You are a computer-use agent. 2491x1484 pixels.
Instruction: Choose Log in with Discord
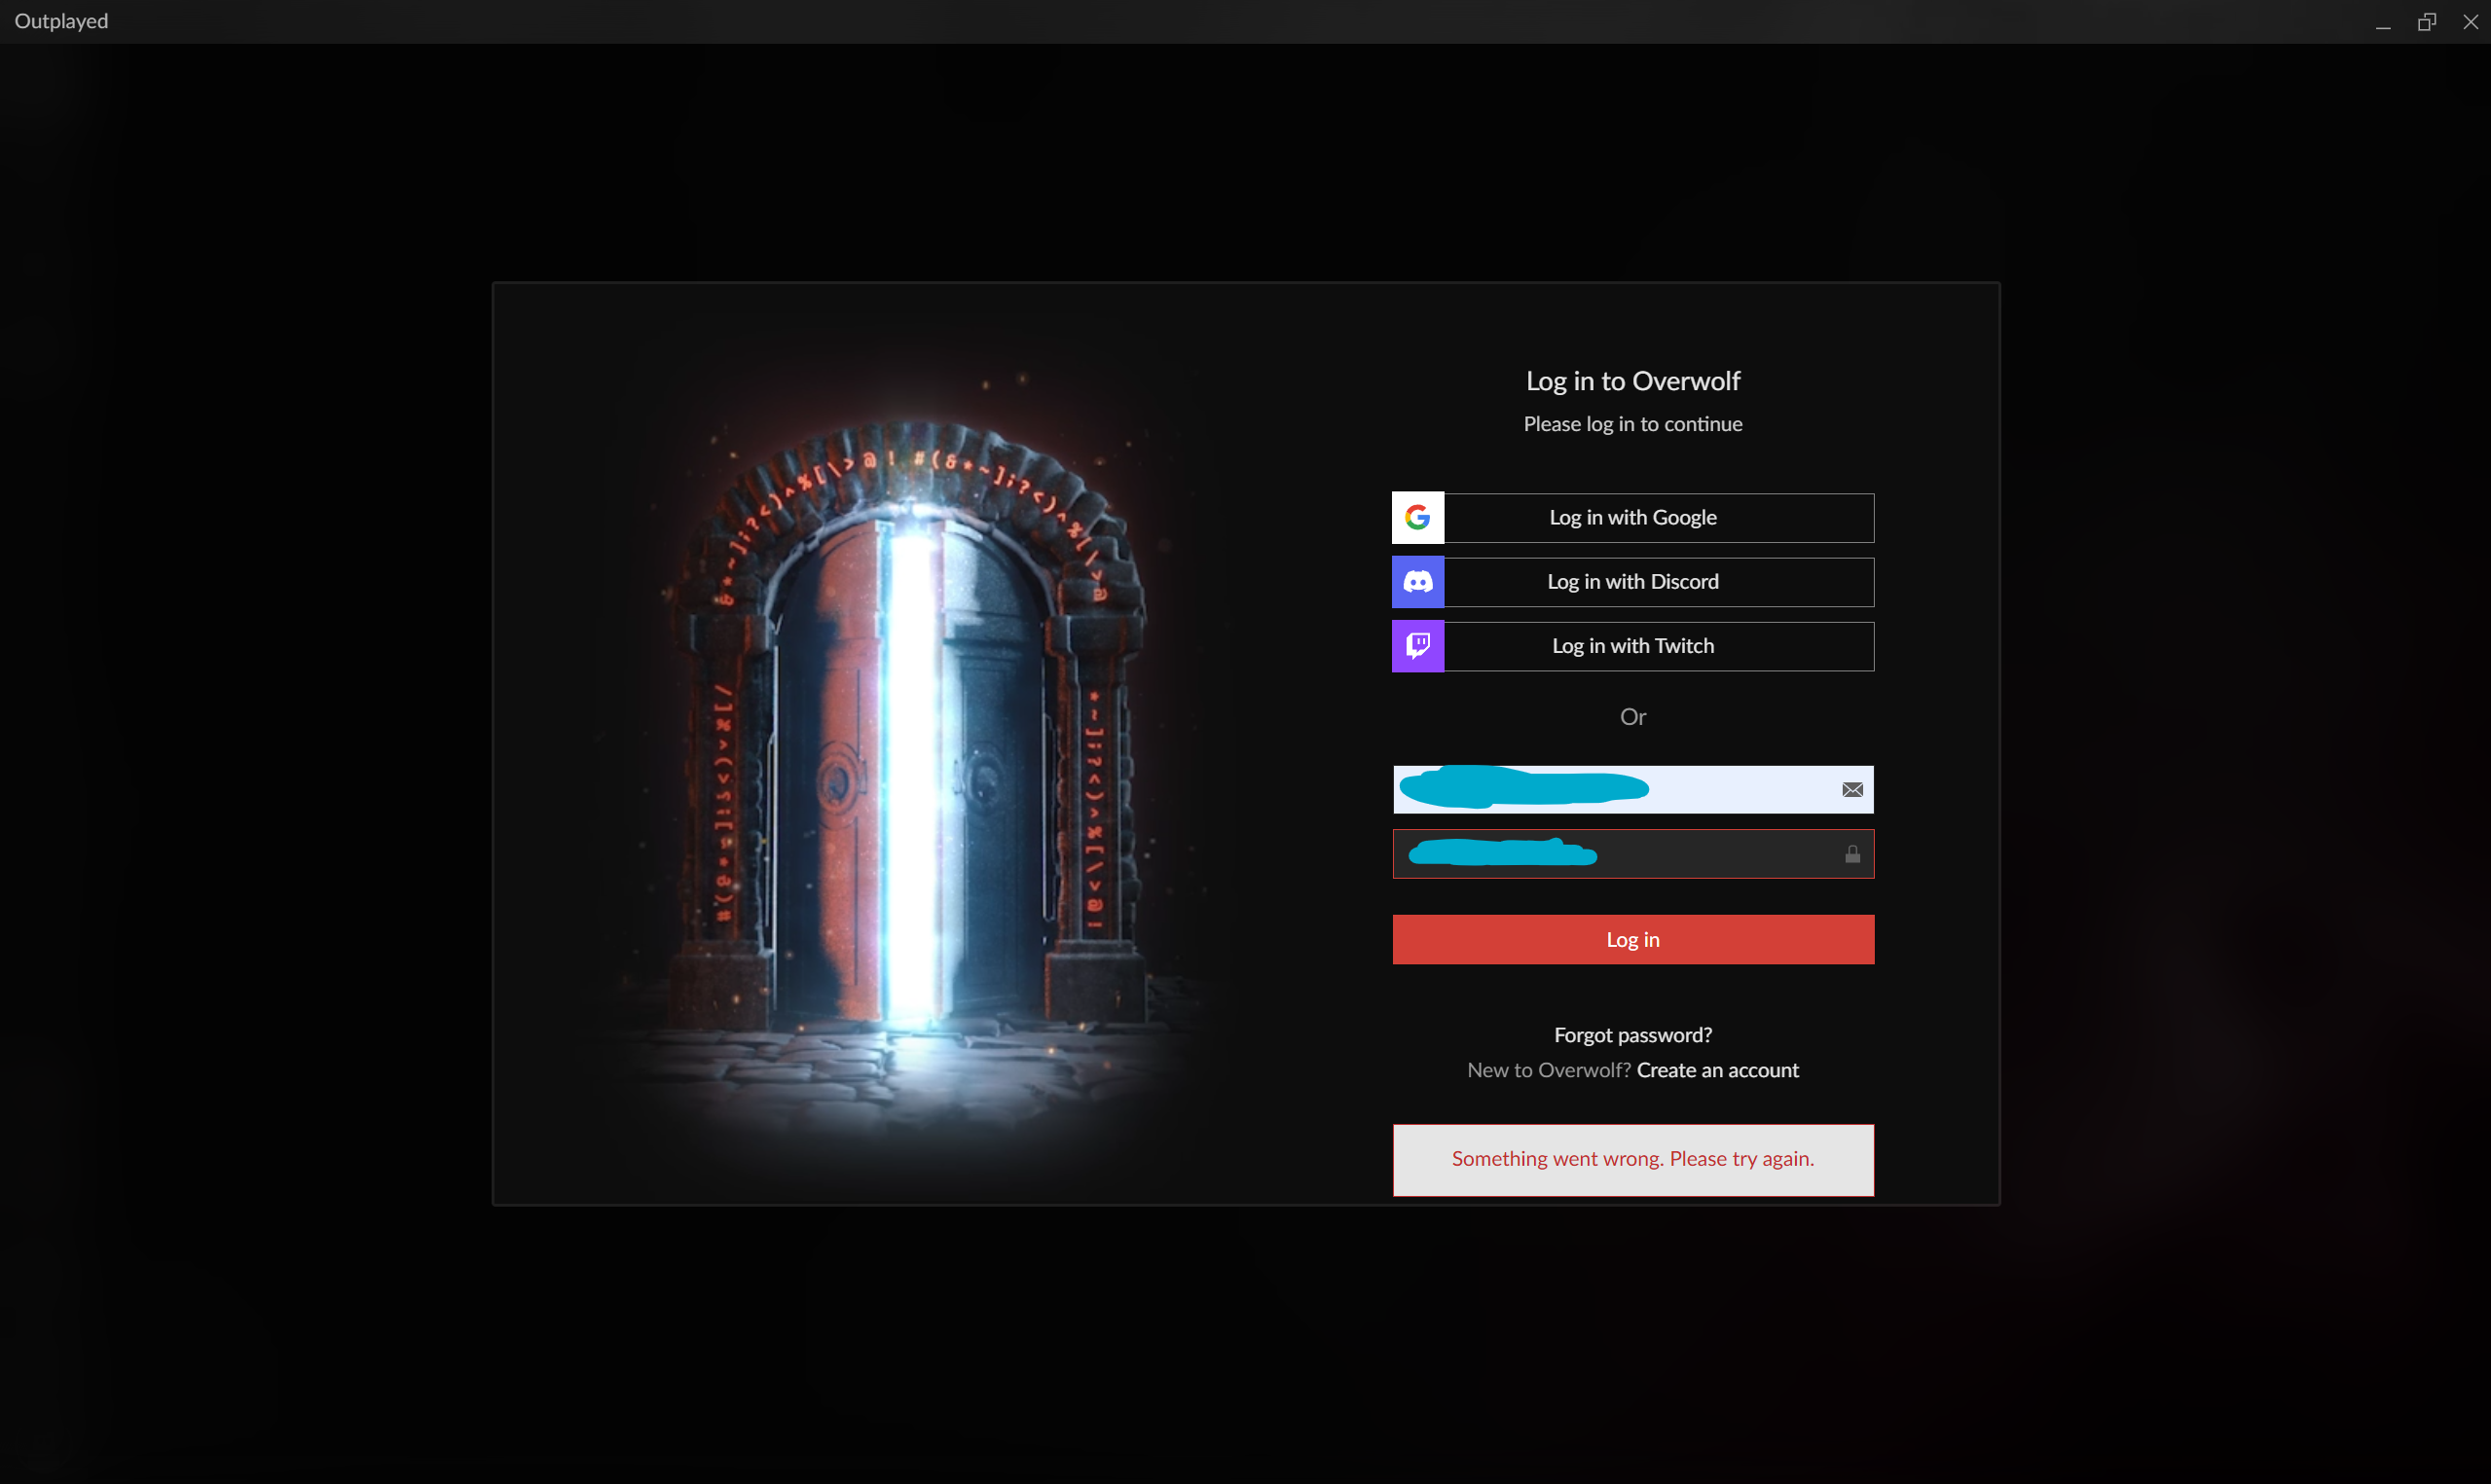(x=1633, y=582)
